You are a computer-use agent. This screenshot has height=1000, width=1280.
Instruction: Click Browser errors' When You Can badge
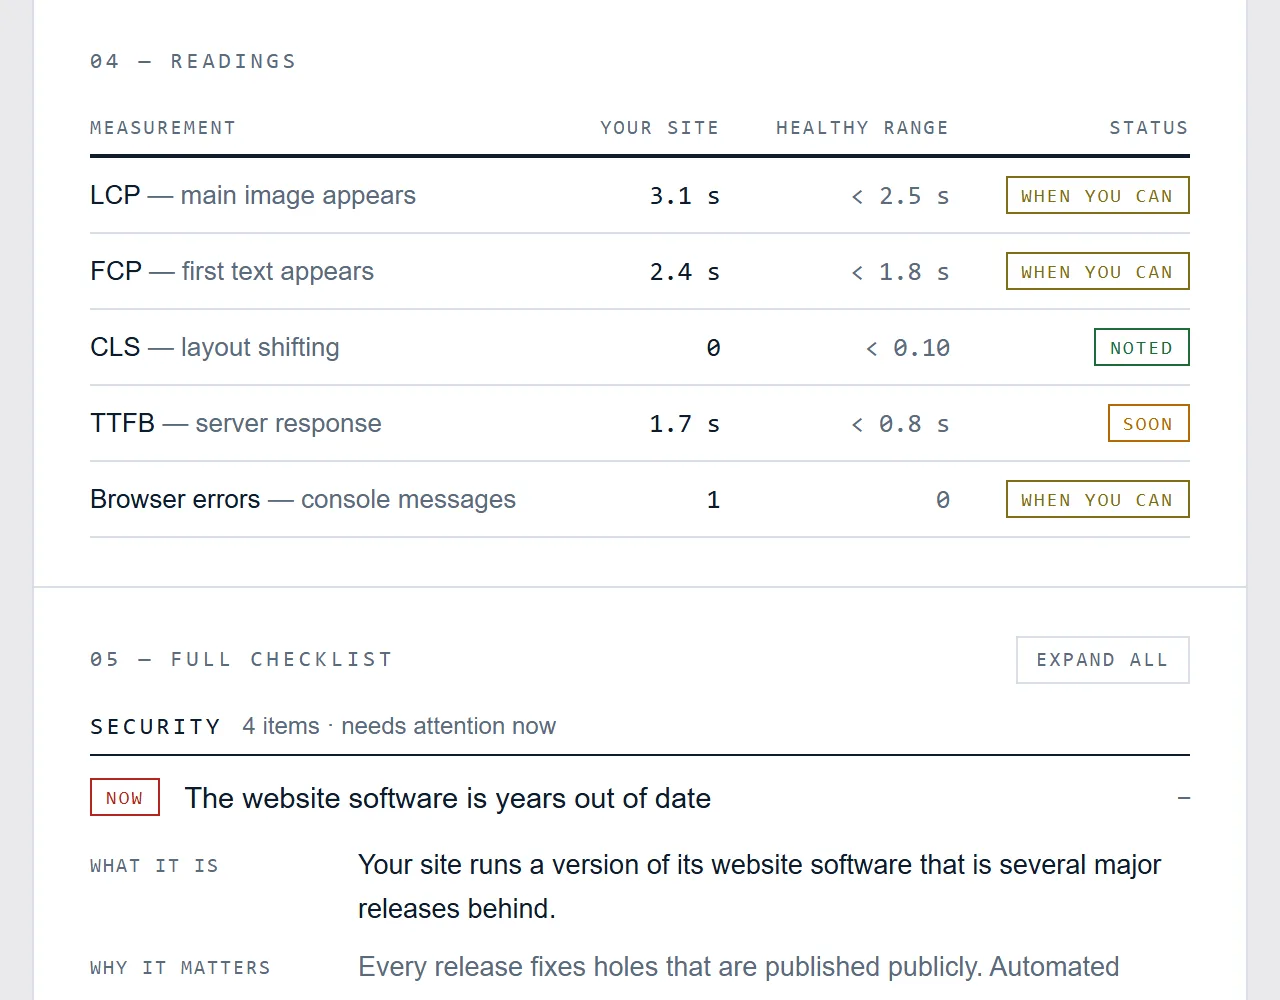pyautogui.click(x=1098, y=500)
